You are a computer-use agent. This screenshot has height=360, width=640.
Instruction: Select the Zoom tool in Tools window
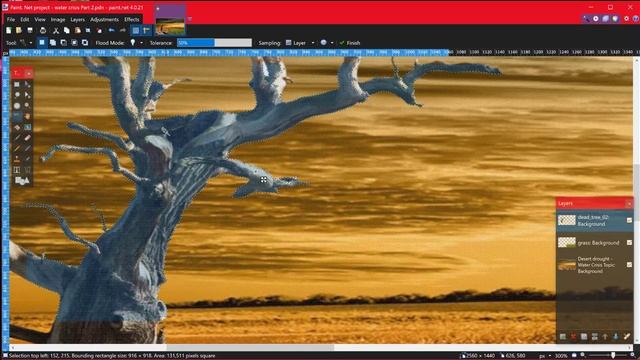pyautogui.click(x=27, y=106)
